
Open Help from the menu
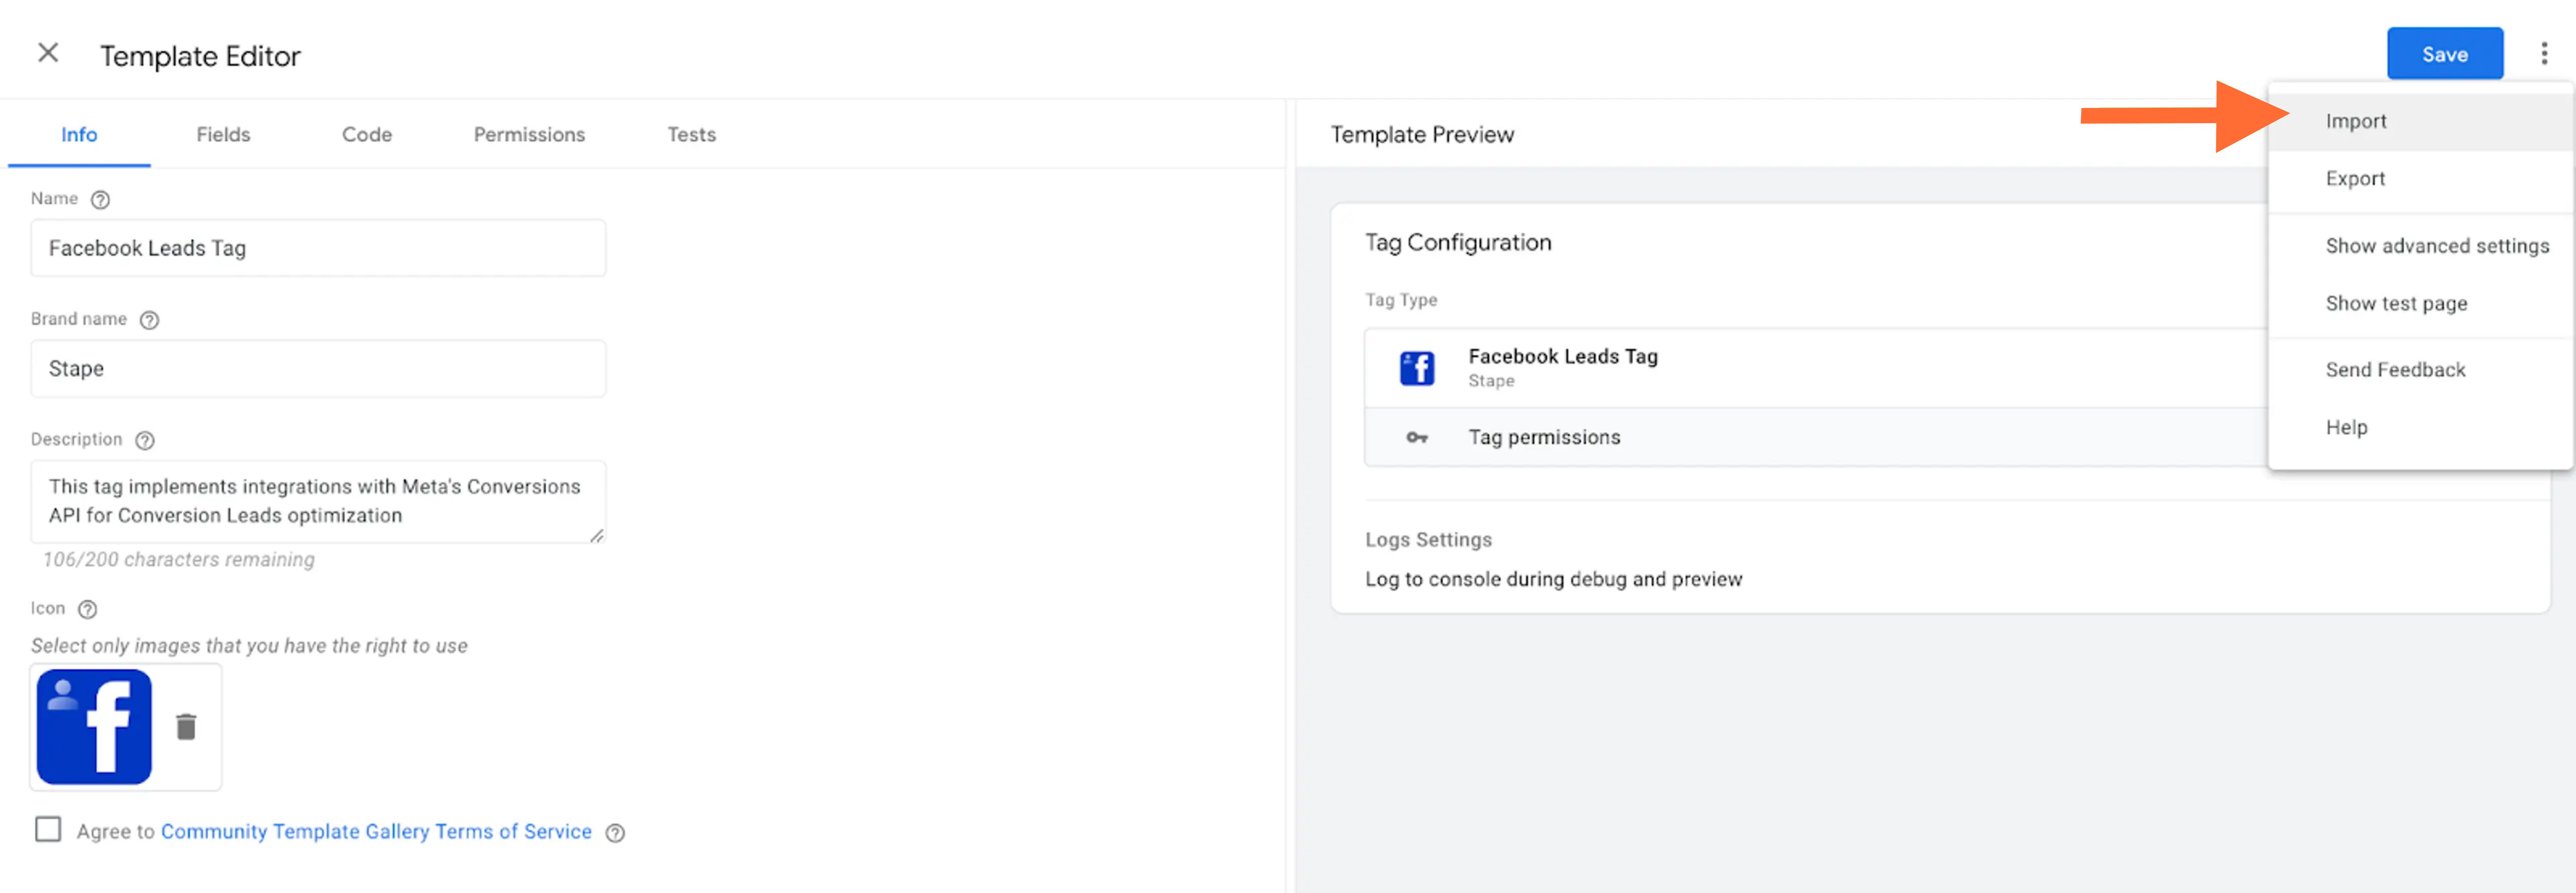pos(2420,428)
